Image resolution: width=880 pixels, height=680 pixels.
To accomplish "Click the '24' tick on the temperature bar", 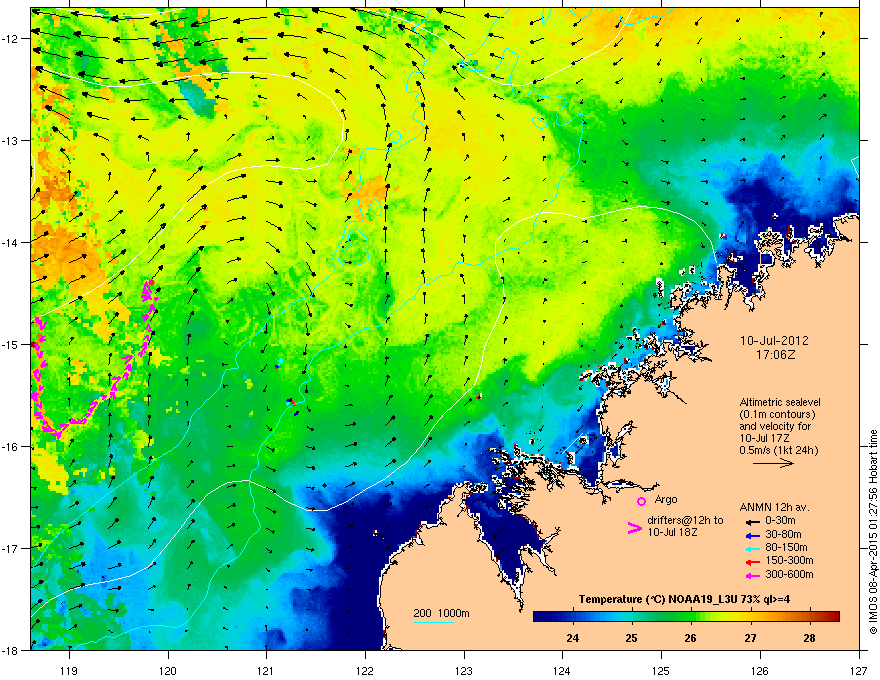I will click(x=572, y=638).
